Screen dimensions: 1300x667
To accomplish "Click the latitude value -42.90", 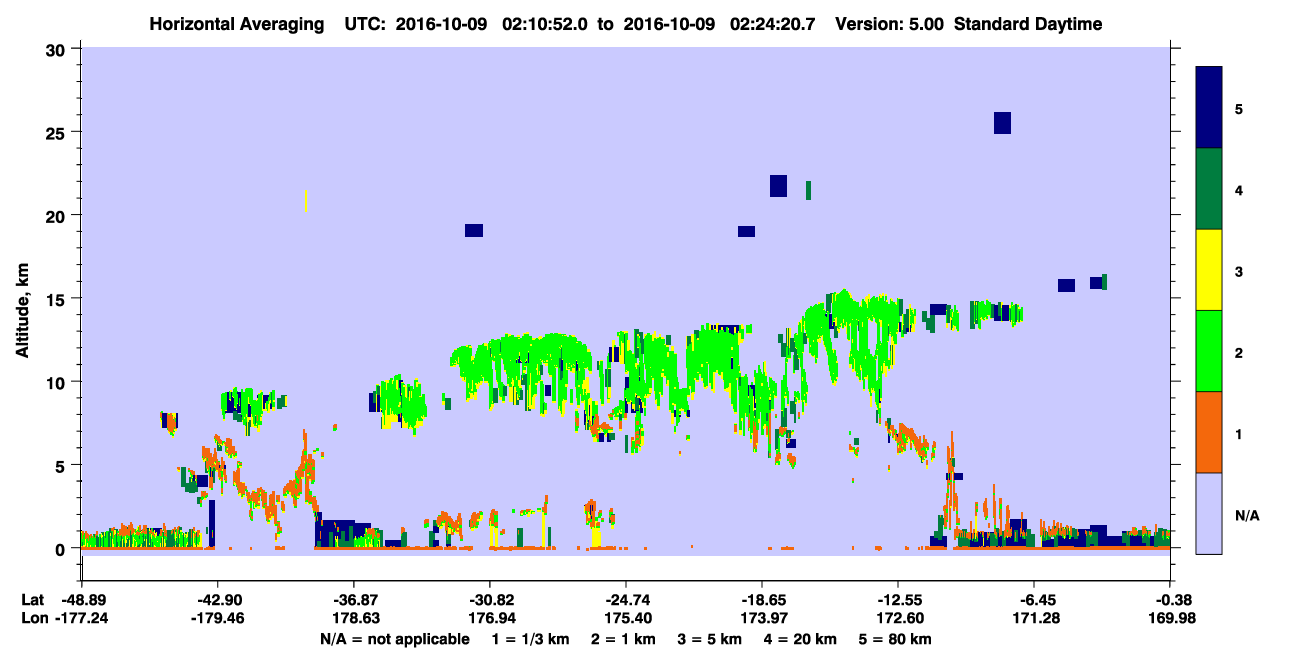I will click(217, 599).
